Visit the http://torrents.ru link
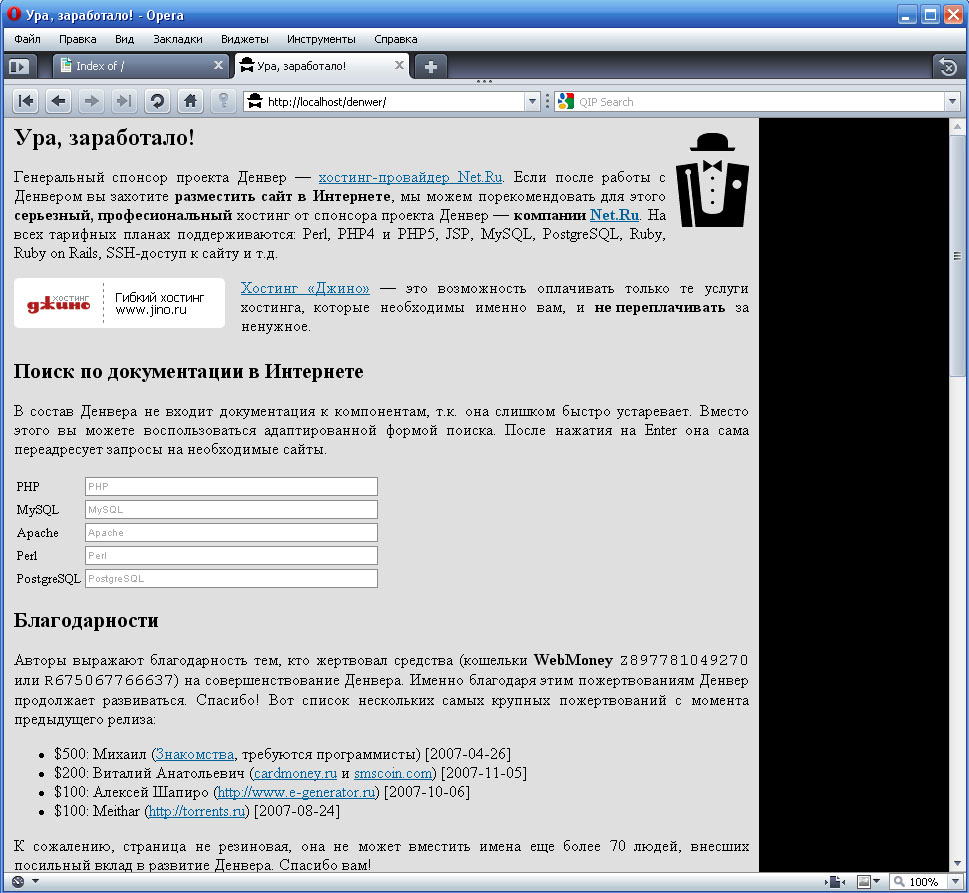Viewport: 969px width, 893px height. pos(197,811)
